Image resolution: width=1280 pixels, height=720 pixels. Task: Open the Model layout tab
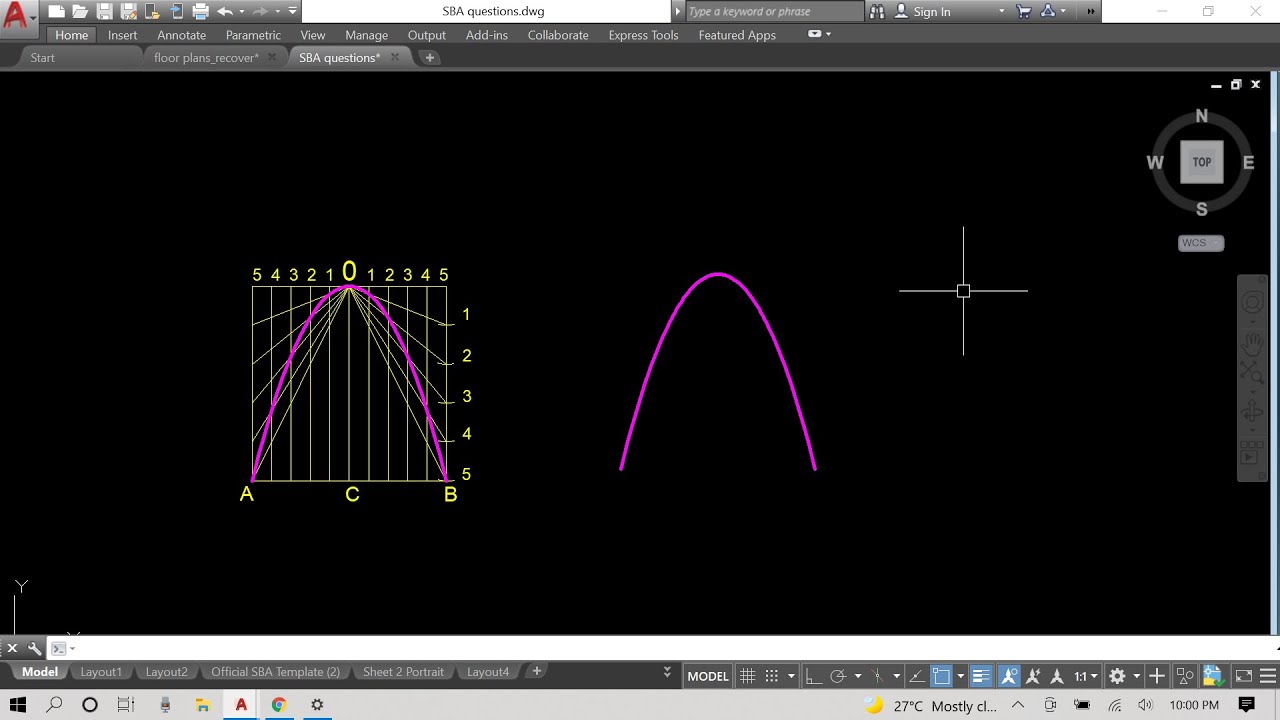point(40,672)
